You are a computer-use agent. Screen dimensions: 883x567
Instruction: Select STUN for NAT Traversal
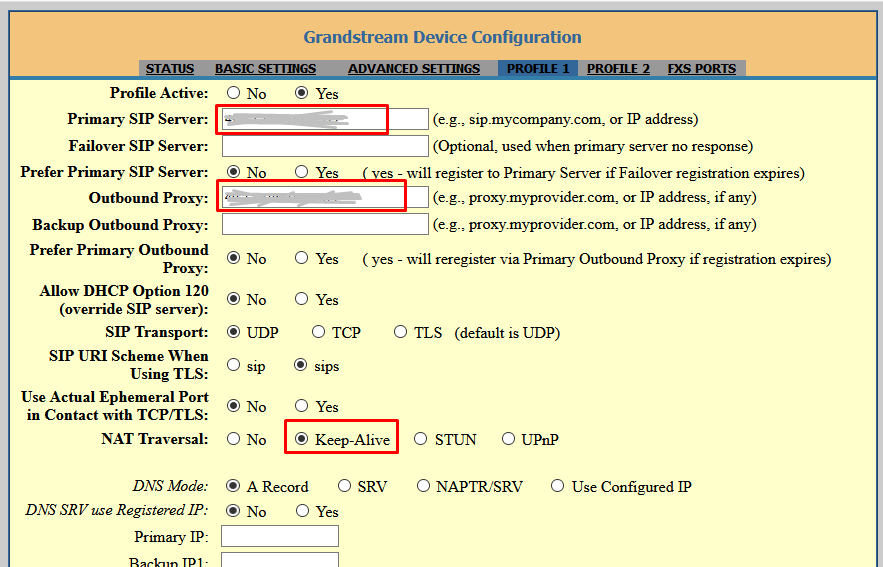[x=421, y=439]
